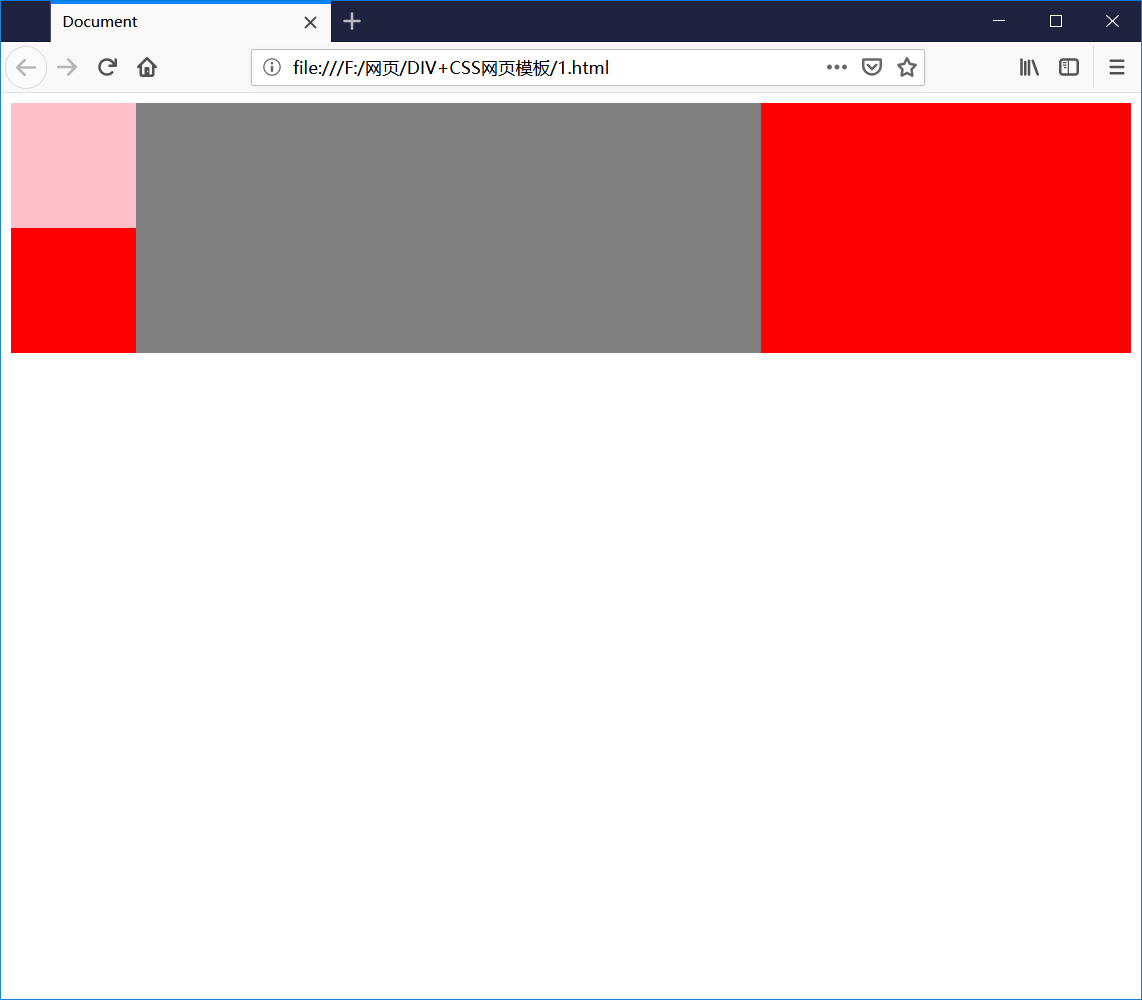Open the page actions ellipsis menu
This screenshot has height=1000, width=1142.
pyautogui.click(x=836, y=67)
